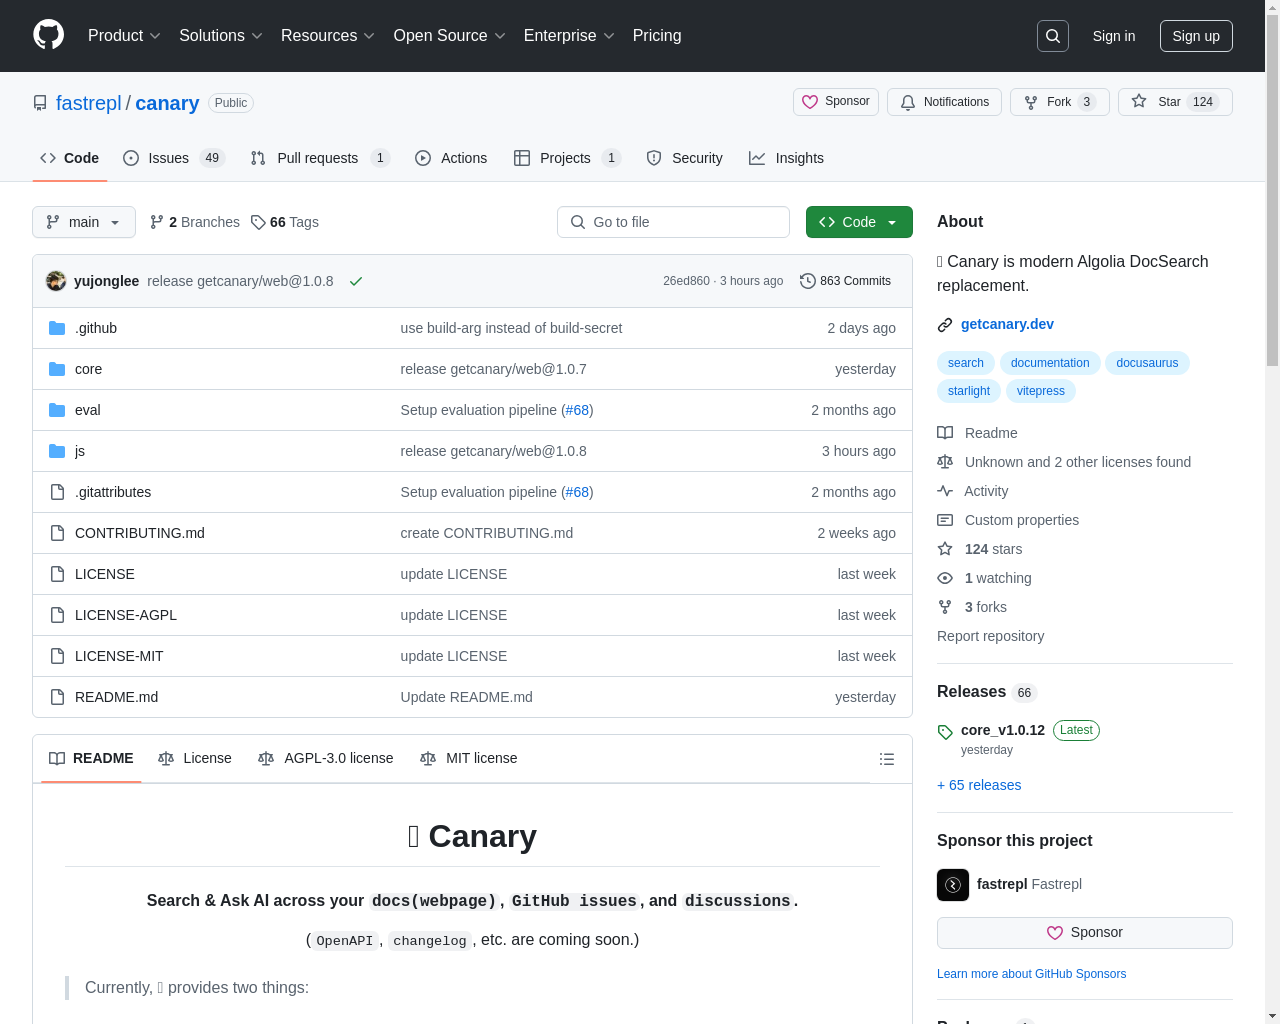Screen dimensions: 1280x1024
Task: Click the Activity pulse icon
Action: (945, 491)
